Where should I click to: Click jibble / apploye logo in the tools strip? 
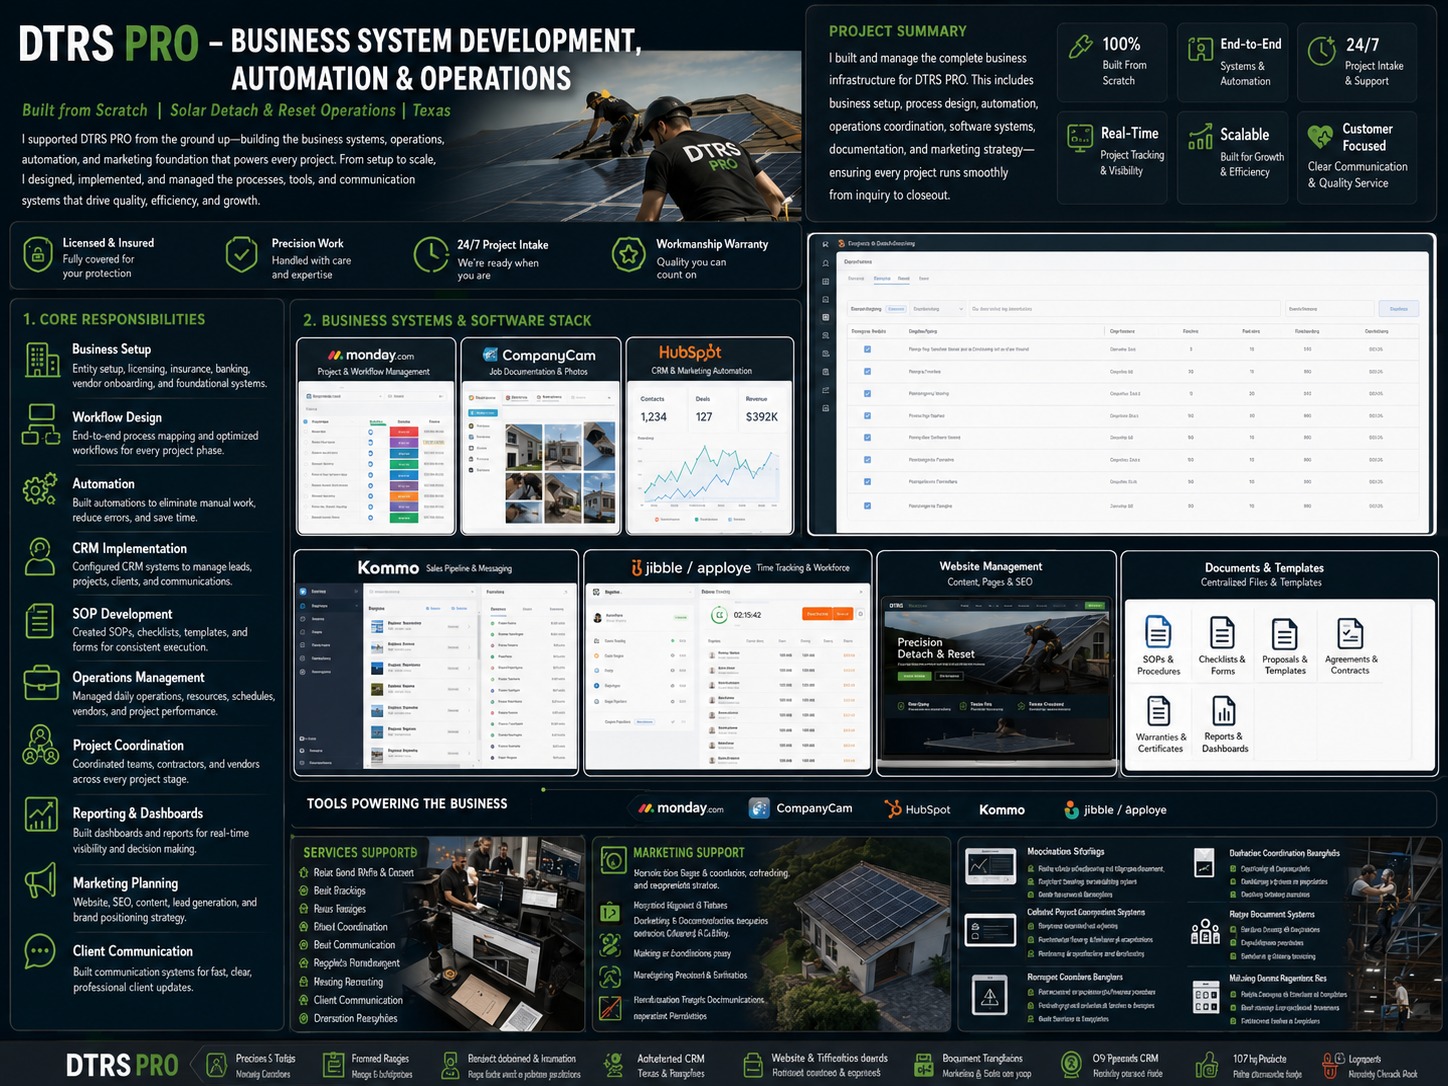(1115, 810)
